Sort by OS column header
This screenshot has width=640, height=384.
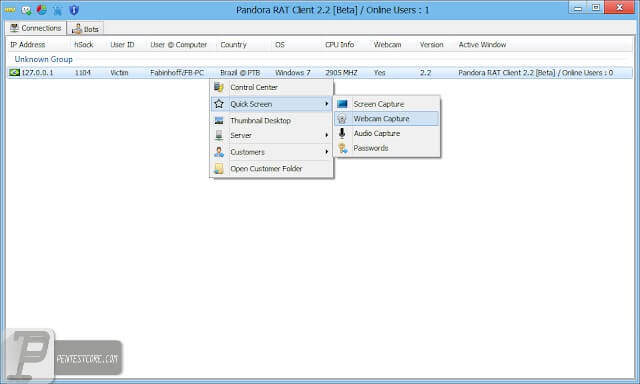click(x=280, y=45)
